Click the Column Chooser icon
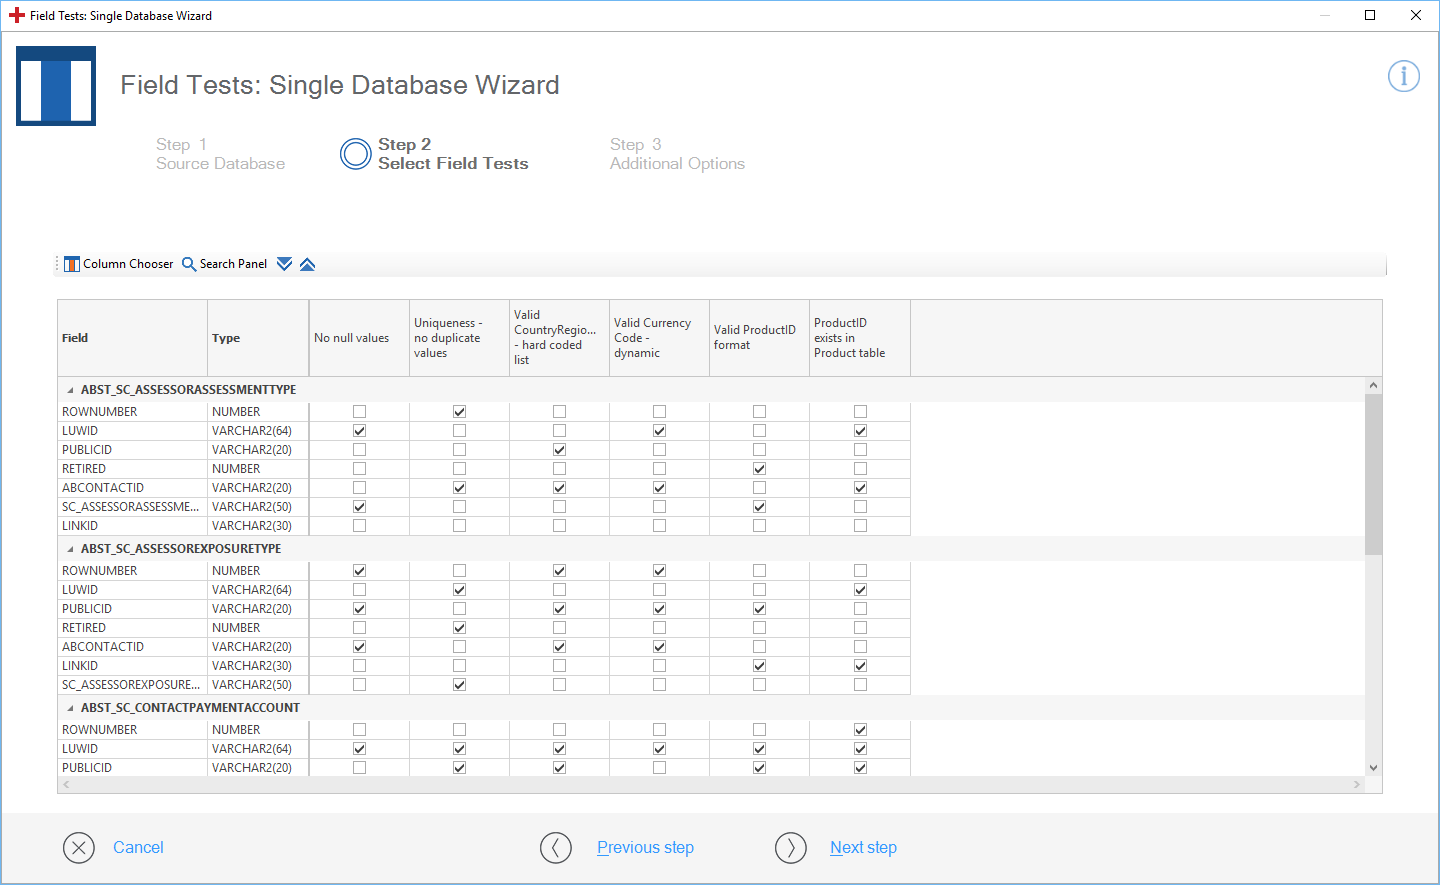 (72, 264)
